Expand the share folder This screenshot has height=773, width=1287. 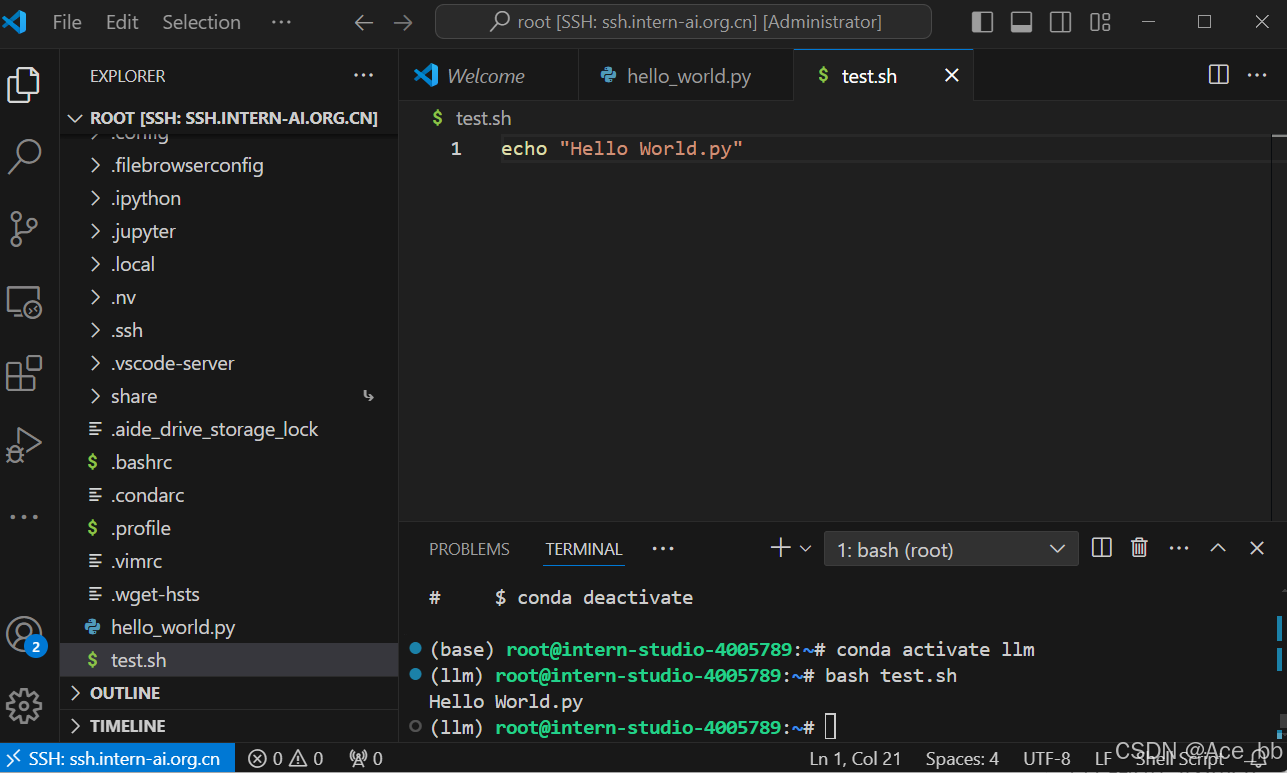[x=229, y=396]
